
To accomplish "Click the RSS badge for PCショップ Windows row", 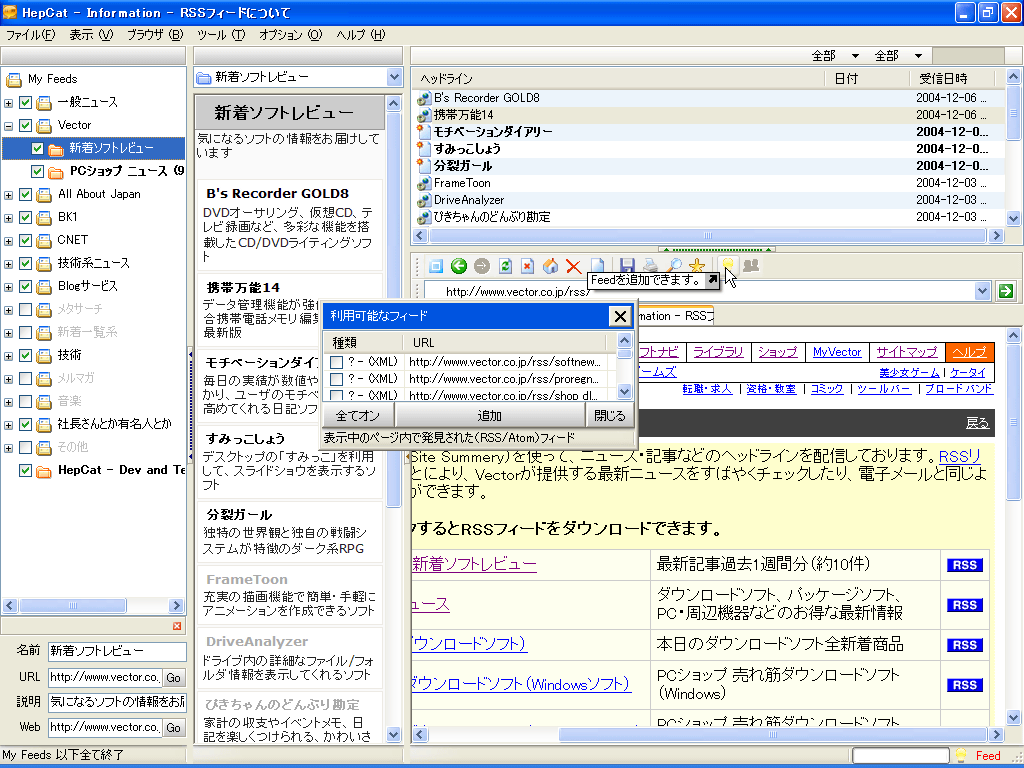I will tap(965, 685).
